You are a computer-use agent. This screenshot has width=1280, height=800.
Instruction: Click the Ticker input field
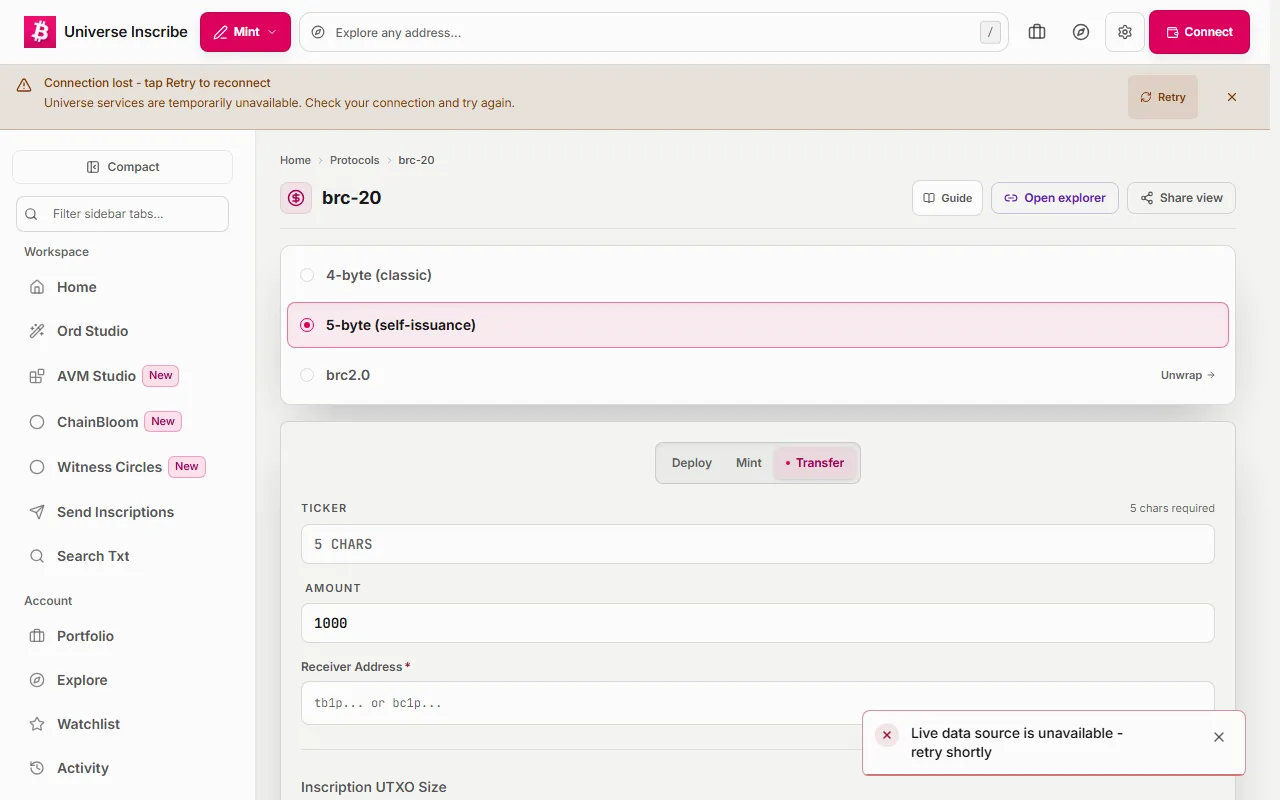[758, 544]
